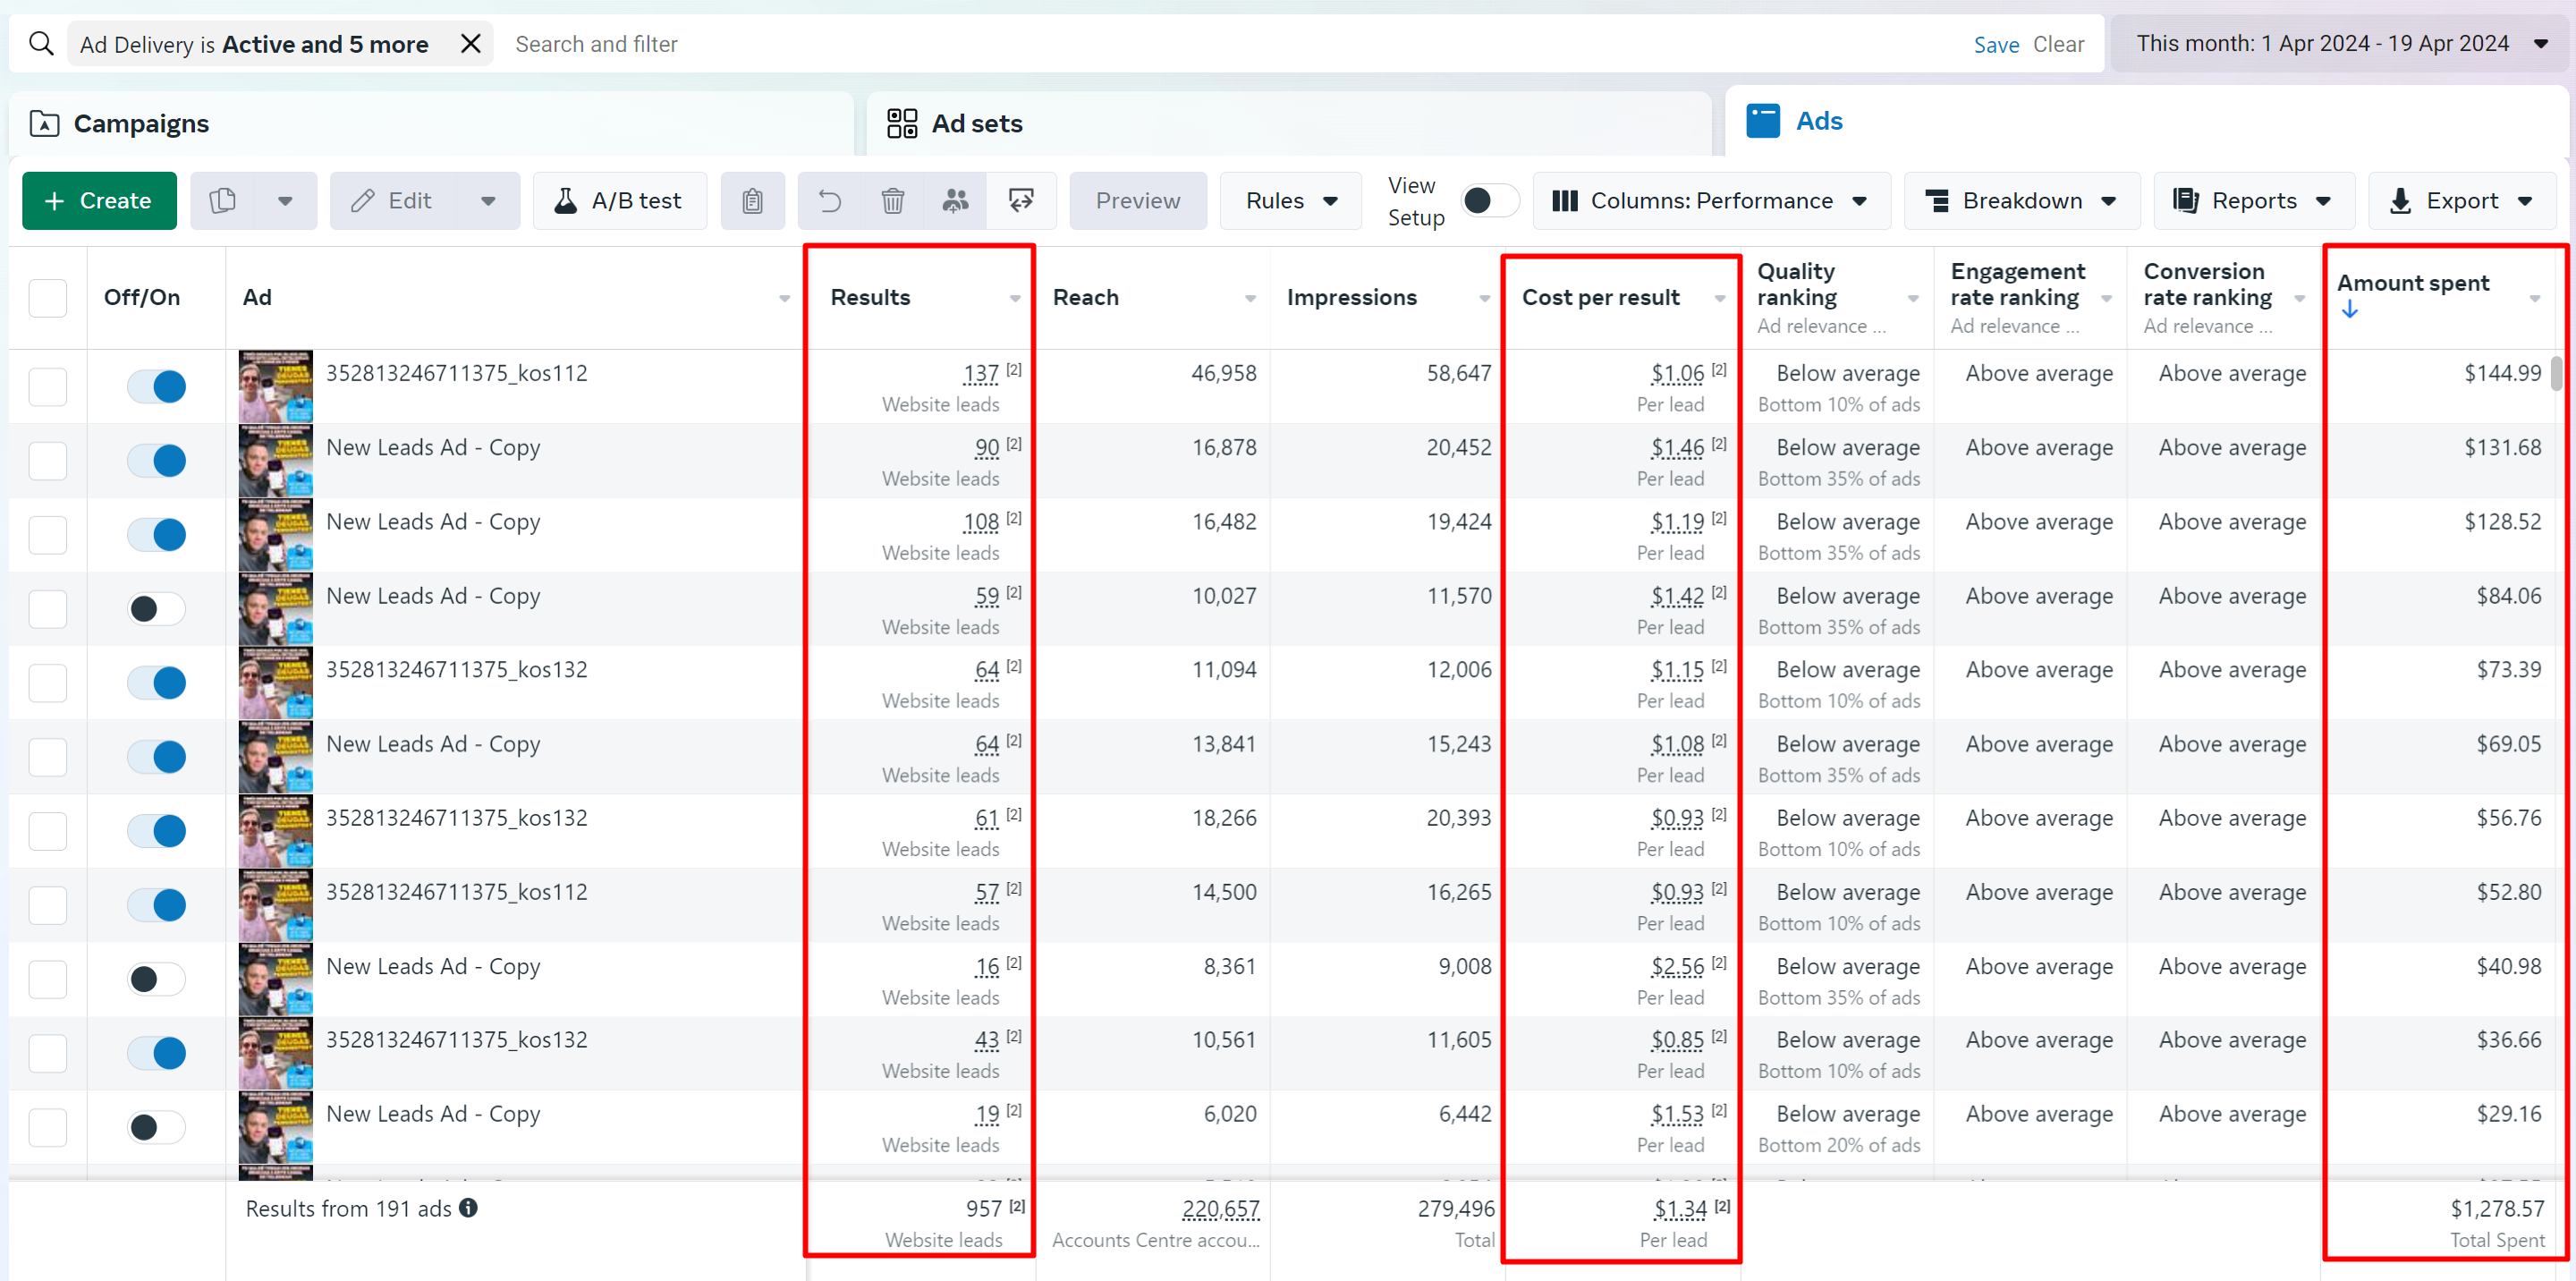Image resolution: width=2576 pixels, height=1281 pixels.
Task: Open the Export dropdown
Action: click(2462, 201)
